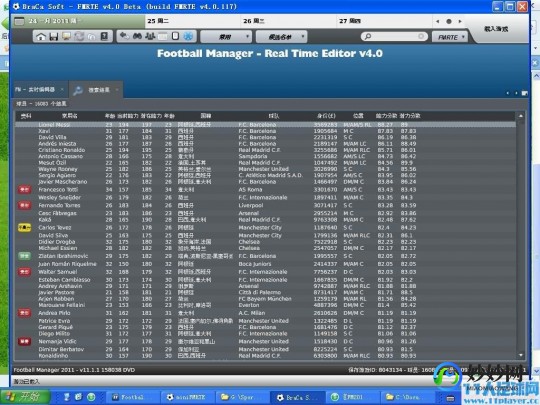Click the monitor screen toolbar icon
This screenshot has height=405, width=540.
(x=66, y=36)
